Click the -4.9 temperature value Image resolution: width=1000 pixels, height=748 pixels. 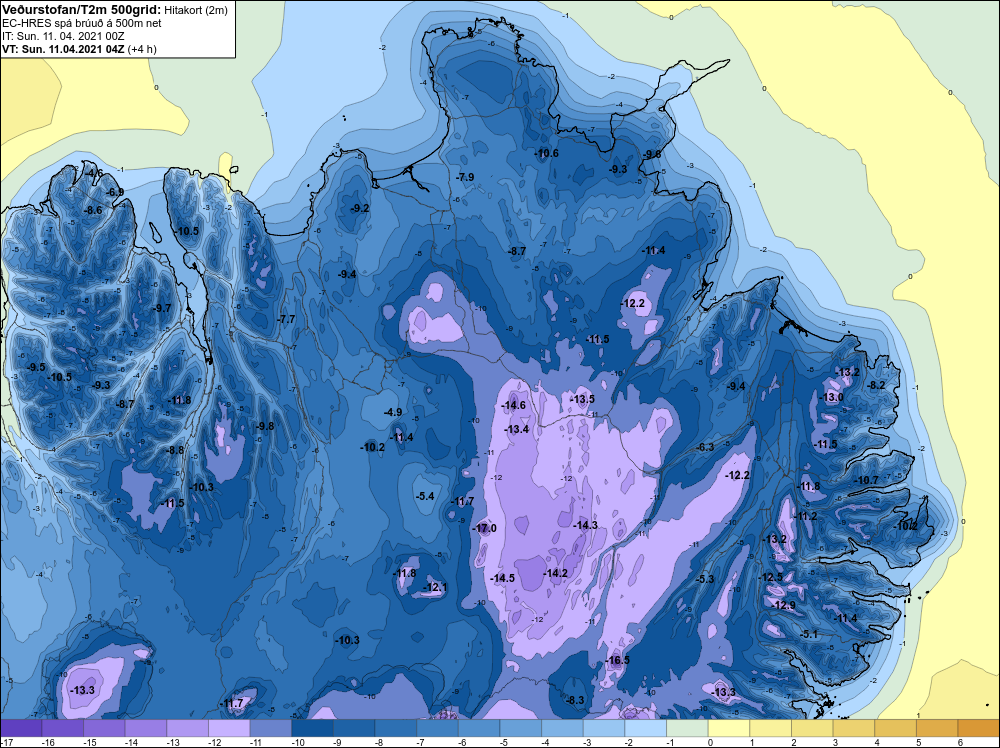pos(393,413)
